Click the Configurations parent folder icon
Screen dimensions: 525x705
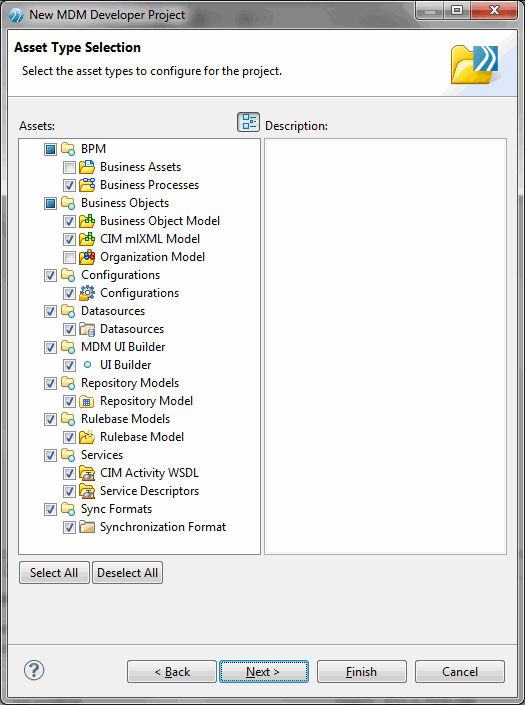(x=68, y=275)
